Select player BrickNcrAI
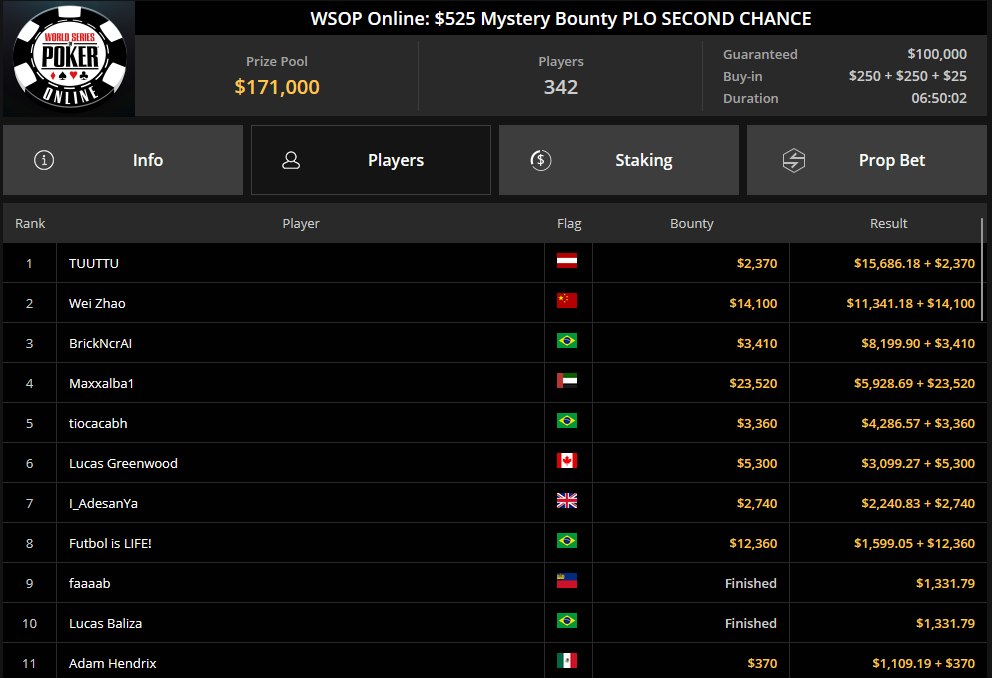This screenshot has height=678, width=992. (x=101, y=343)
